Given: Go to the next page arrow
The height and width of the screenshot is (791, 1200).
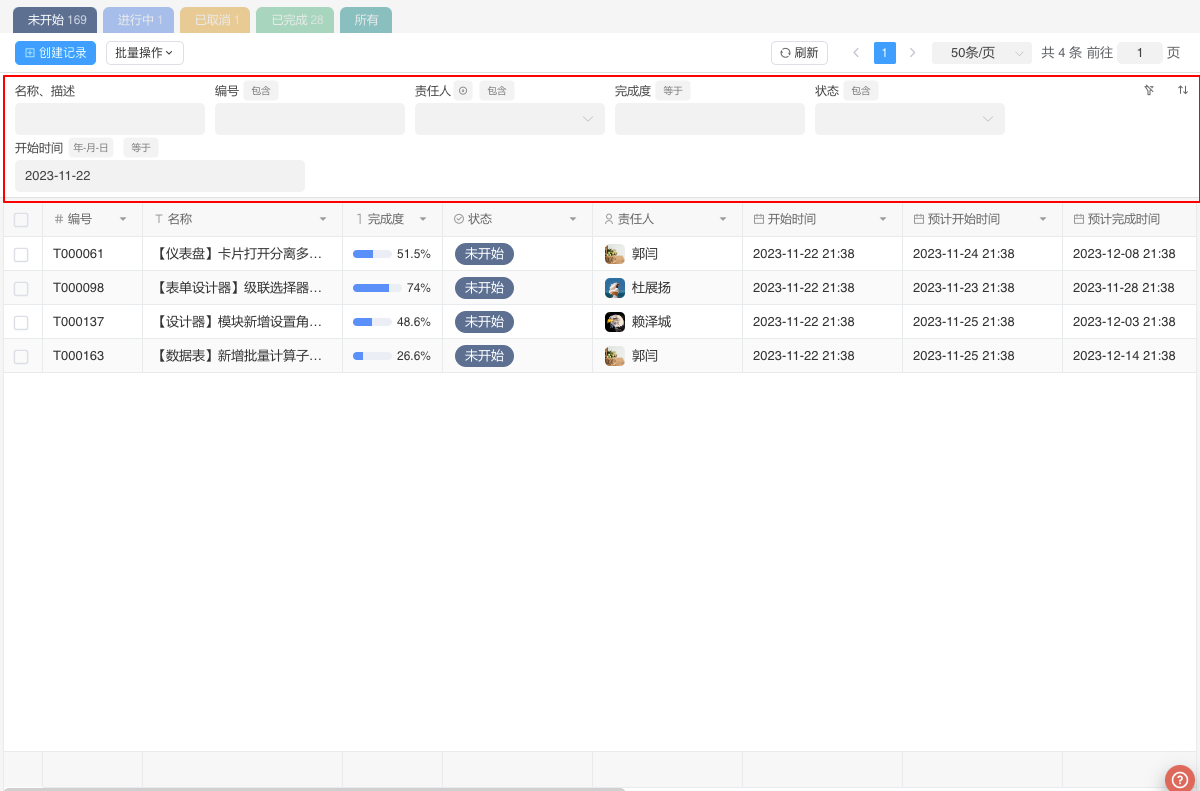Looking at the screenshot, I should pos(912,53).
